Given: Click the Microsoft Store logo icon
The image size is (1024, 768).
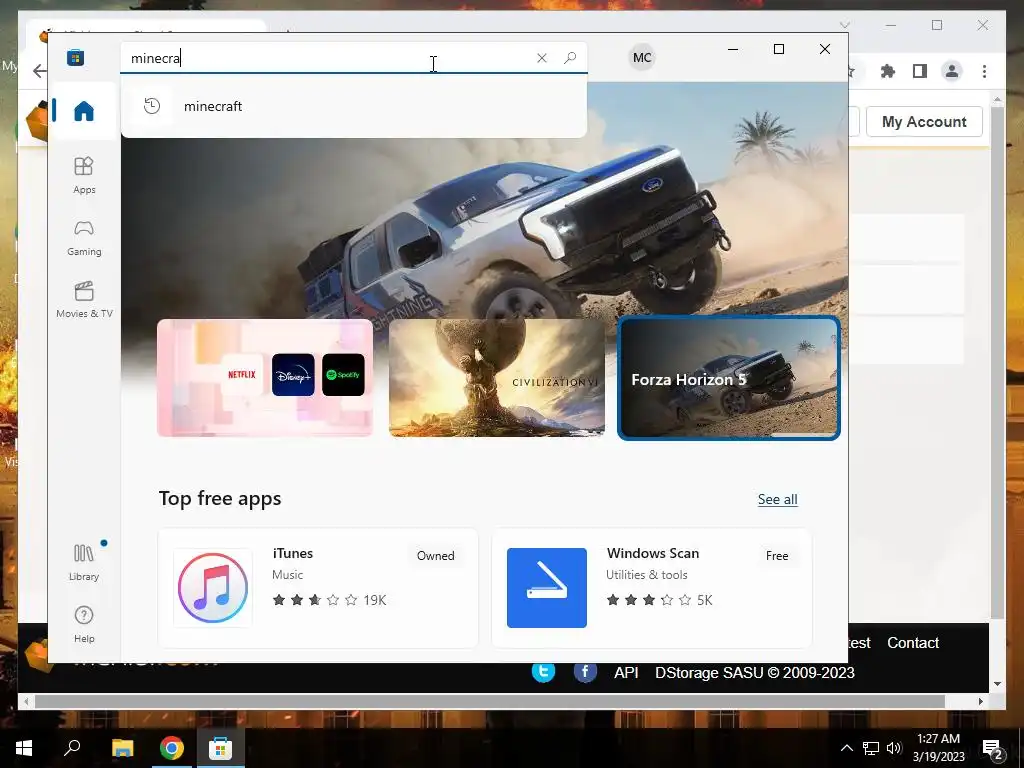Looking at the screenshot, I should coord(75,57).
